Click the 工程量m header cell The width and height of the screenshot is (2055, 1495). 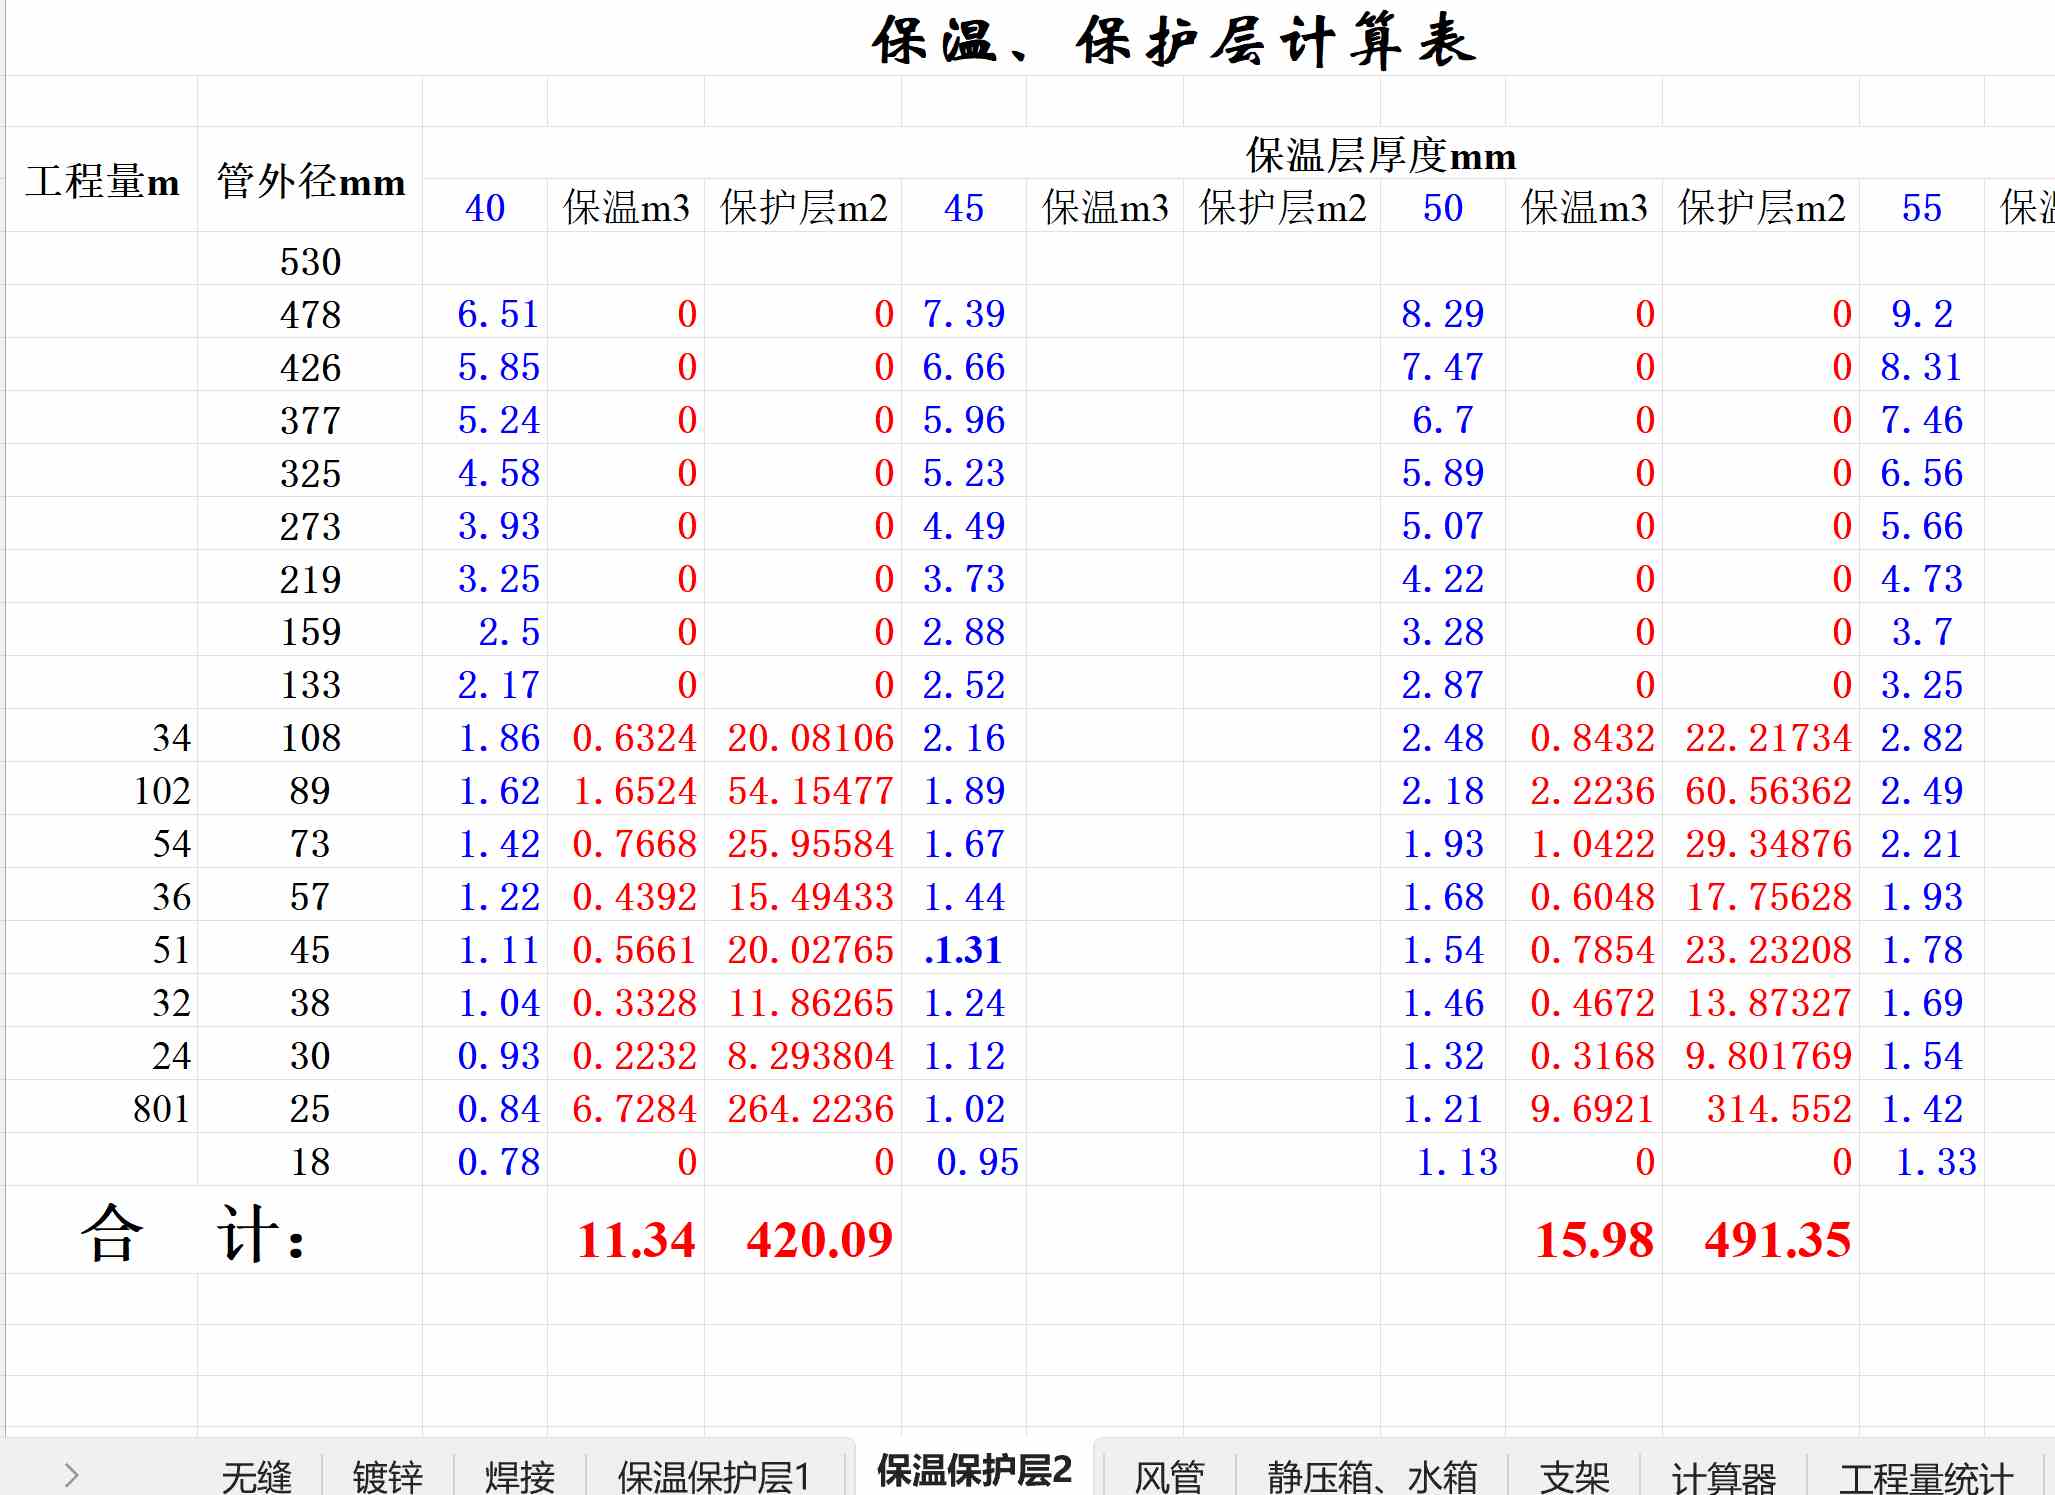(102, 181)
